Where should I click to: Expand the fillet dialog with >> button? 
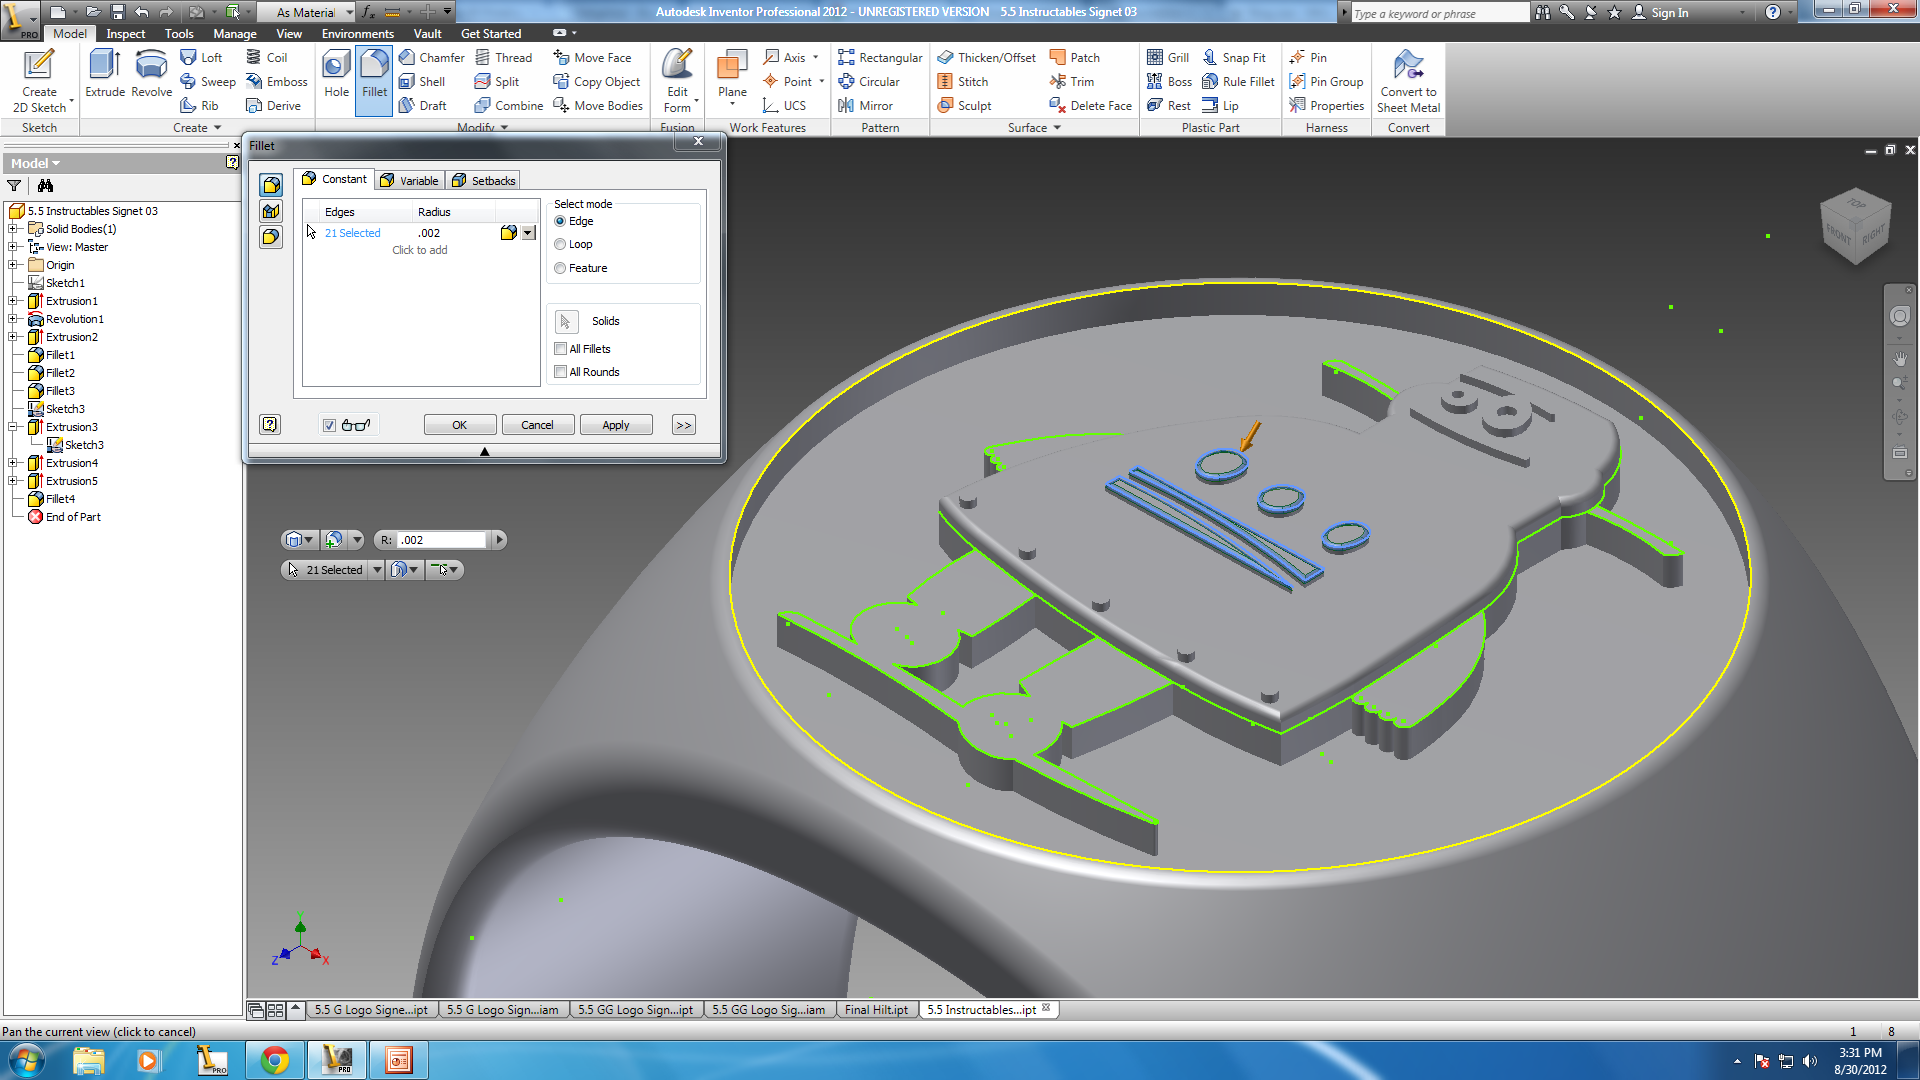pos(683,425)
